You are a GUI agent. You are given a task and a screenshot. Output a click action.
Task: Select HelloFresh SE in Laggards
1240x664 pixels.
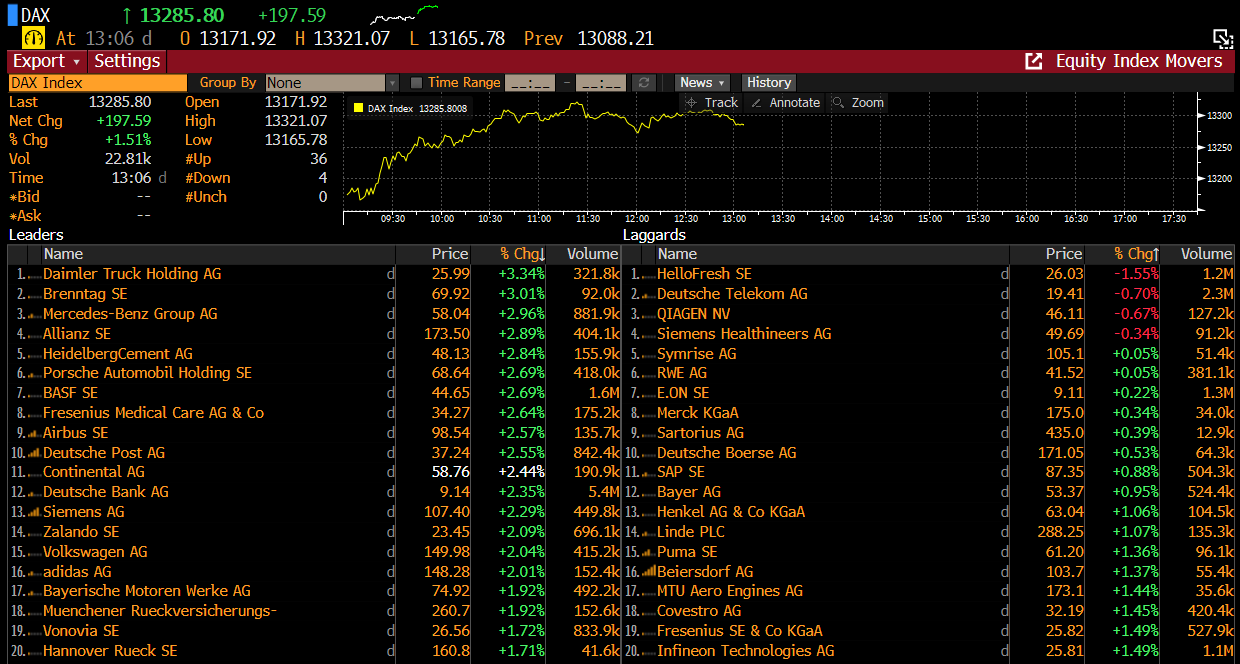pos(704,274)
